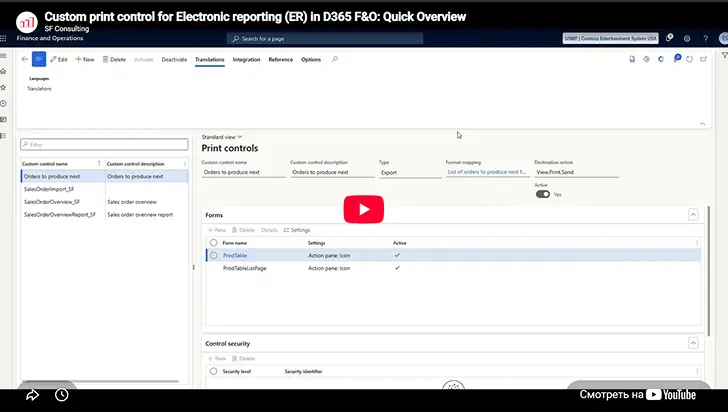
Task: Toggle the blue list view button
Action: tap(39, 59)
